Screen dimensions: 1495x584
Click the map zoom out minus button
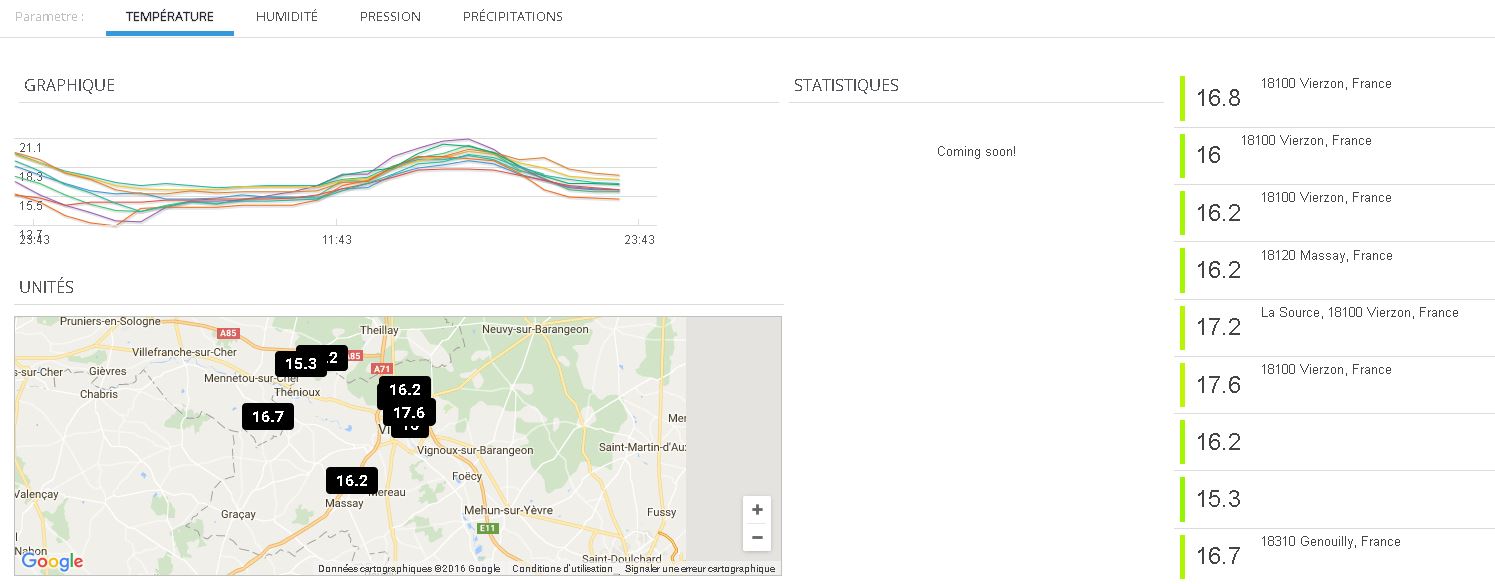point(757,537)
